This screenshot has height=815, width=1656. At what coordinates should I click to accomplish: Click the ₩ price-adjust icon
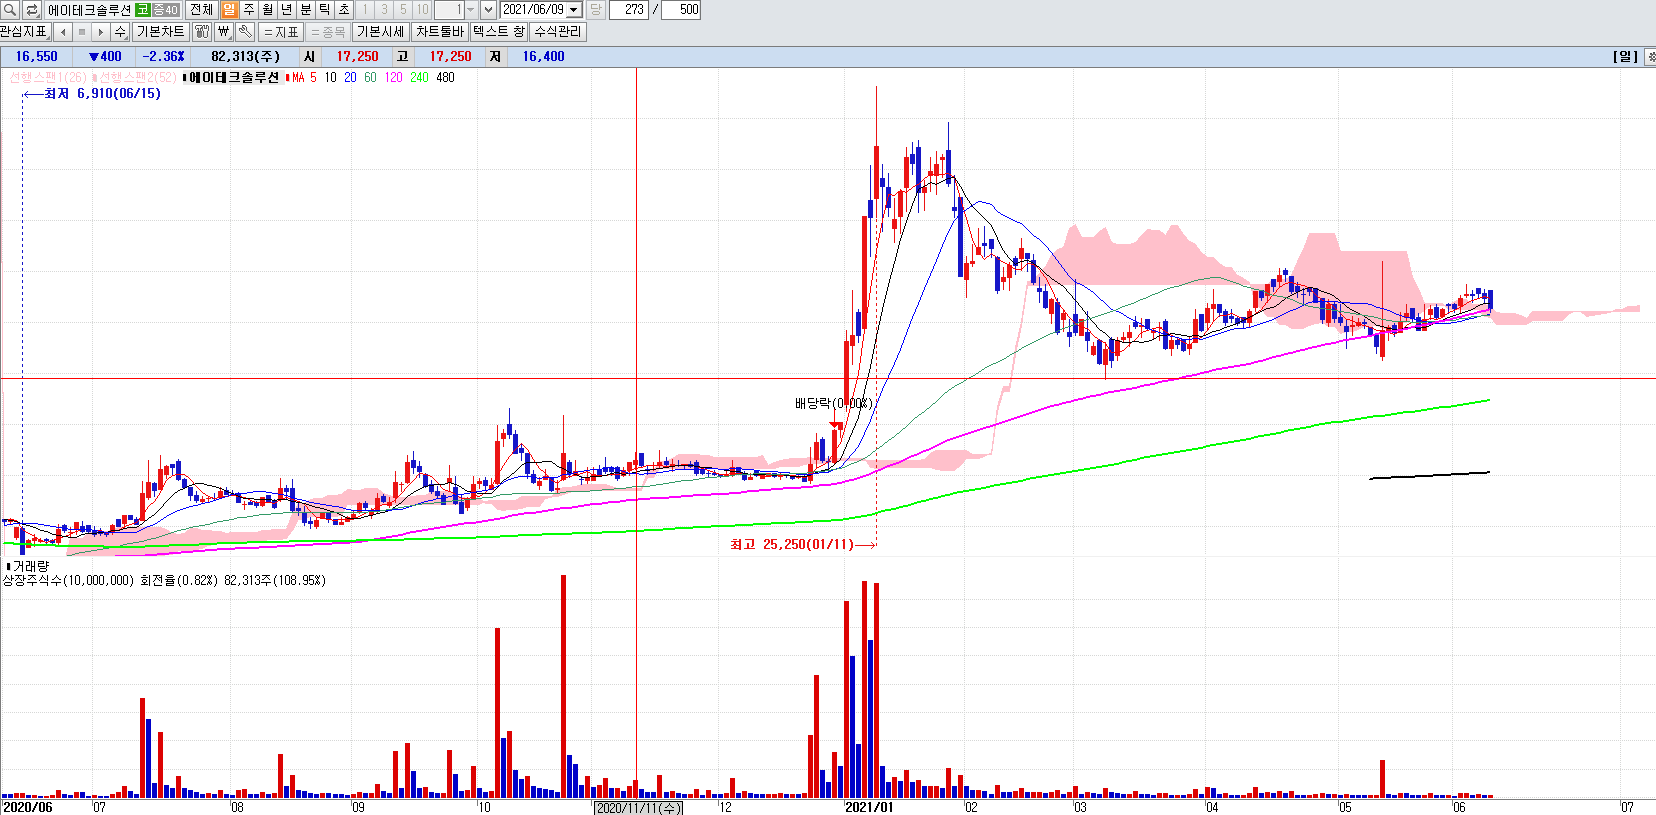pos(224,32)
